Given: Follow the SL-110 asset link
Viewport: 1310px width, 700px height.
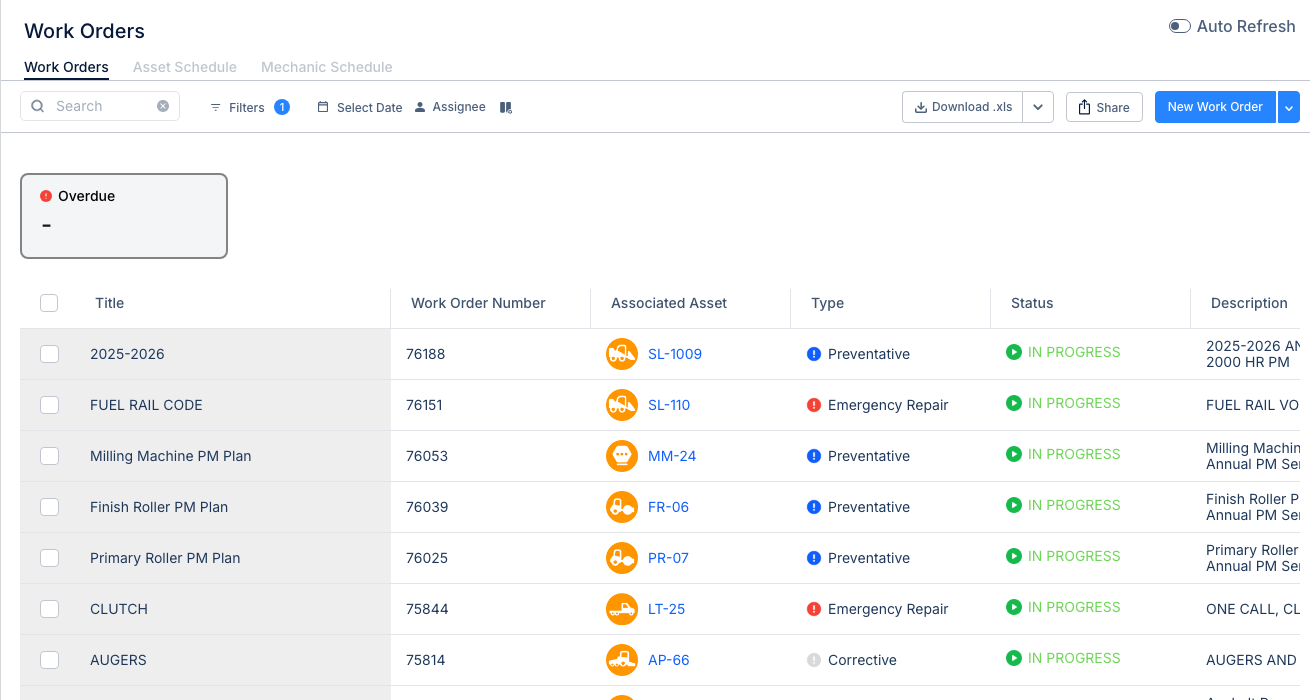Looking at the screenshot, I should 668,404.
